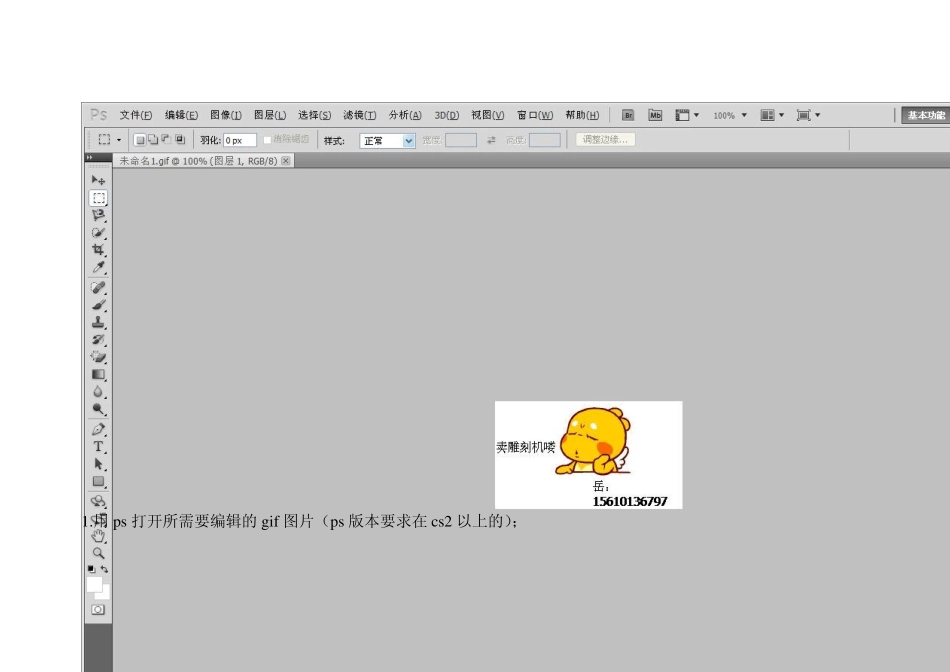Select the Move tool
950x672 pixels.
pos(98,180)
